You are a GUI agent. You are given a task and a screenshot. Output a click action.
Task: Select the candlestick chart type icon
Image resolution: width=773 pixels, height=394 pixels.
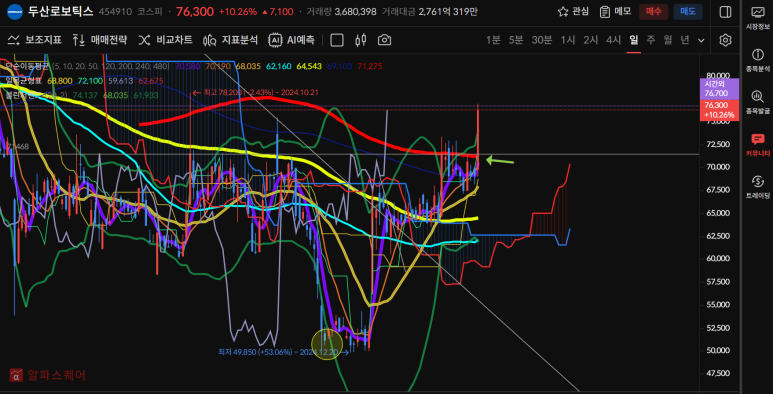tap(361, 40)
